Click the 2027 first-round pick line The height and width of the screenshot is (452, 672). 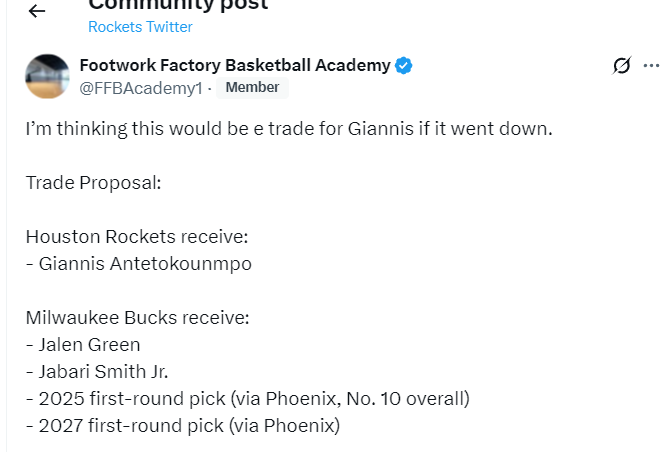(183, 426)
